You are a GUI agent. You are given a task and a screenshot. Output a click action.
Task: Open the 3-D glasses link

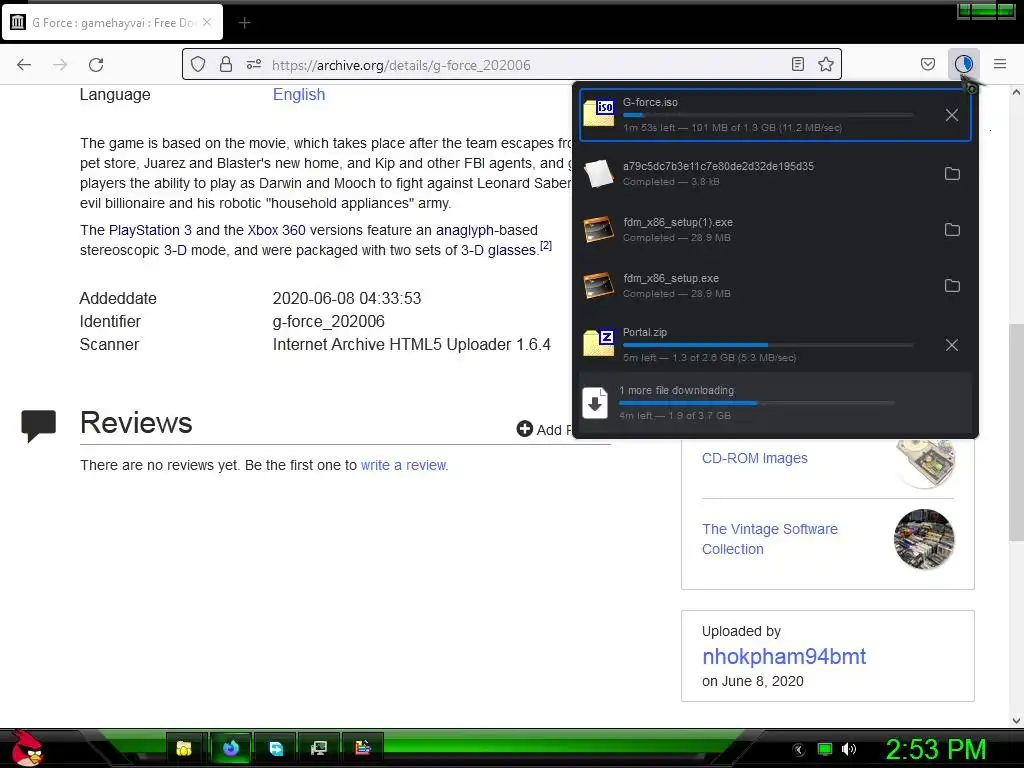[x=499, y=250]
